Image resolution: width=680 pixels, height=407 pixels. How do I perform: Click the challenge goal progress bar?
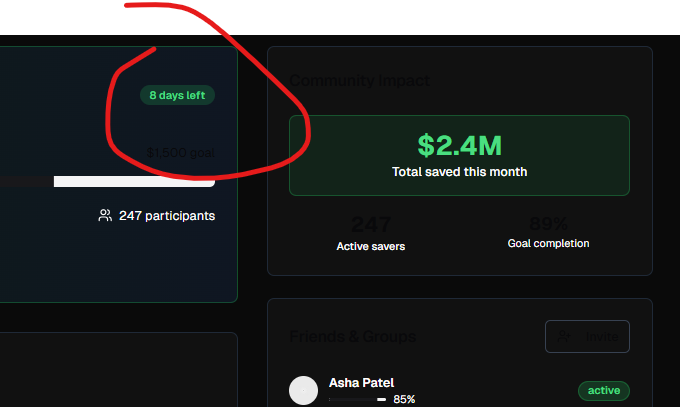pyautogui.click(x=108, y=181)
